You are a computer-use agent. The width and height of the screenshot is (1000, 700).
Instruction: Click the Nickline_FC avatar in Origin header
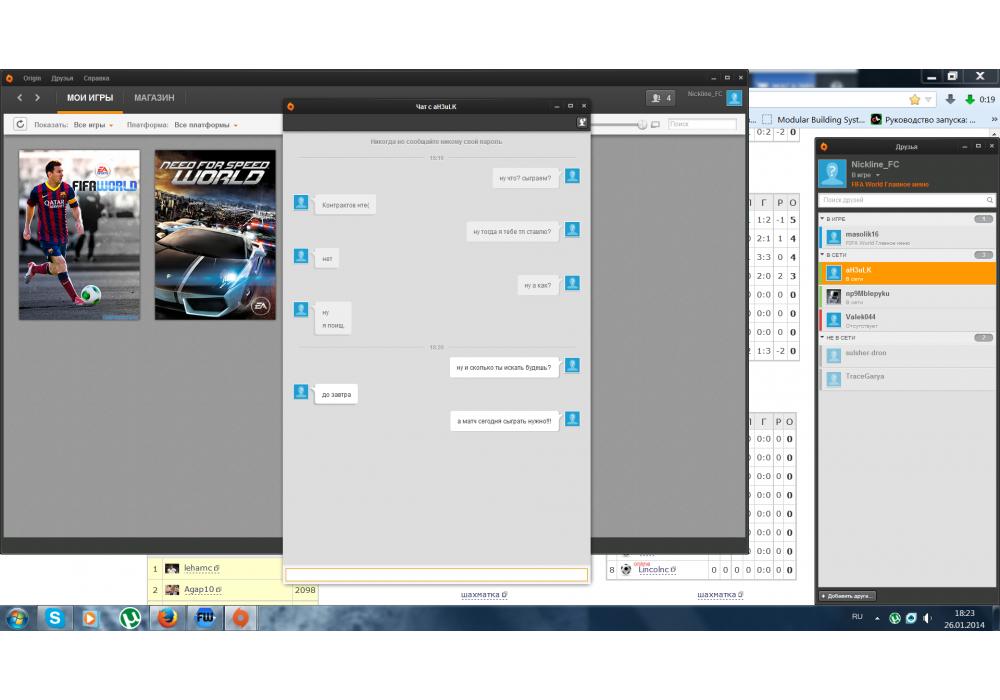coord(734,98)
